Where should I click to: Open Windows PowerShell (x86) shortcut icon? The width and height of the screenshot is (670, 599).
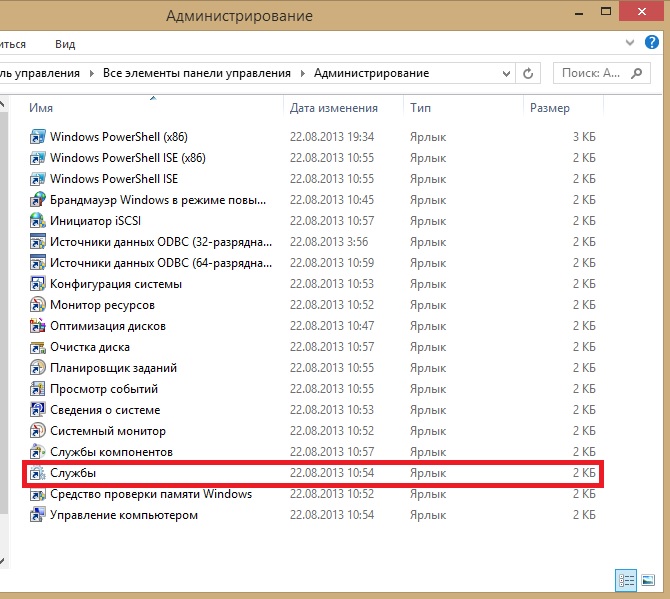[38, 137]
